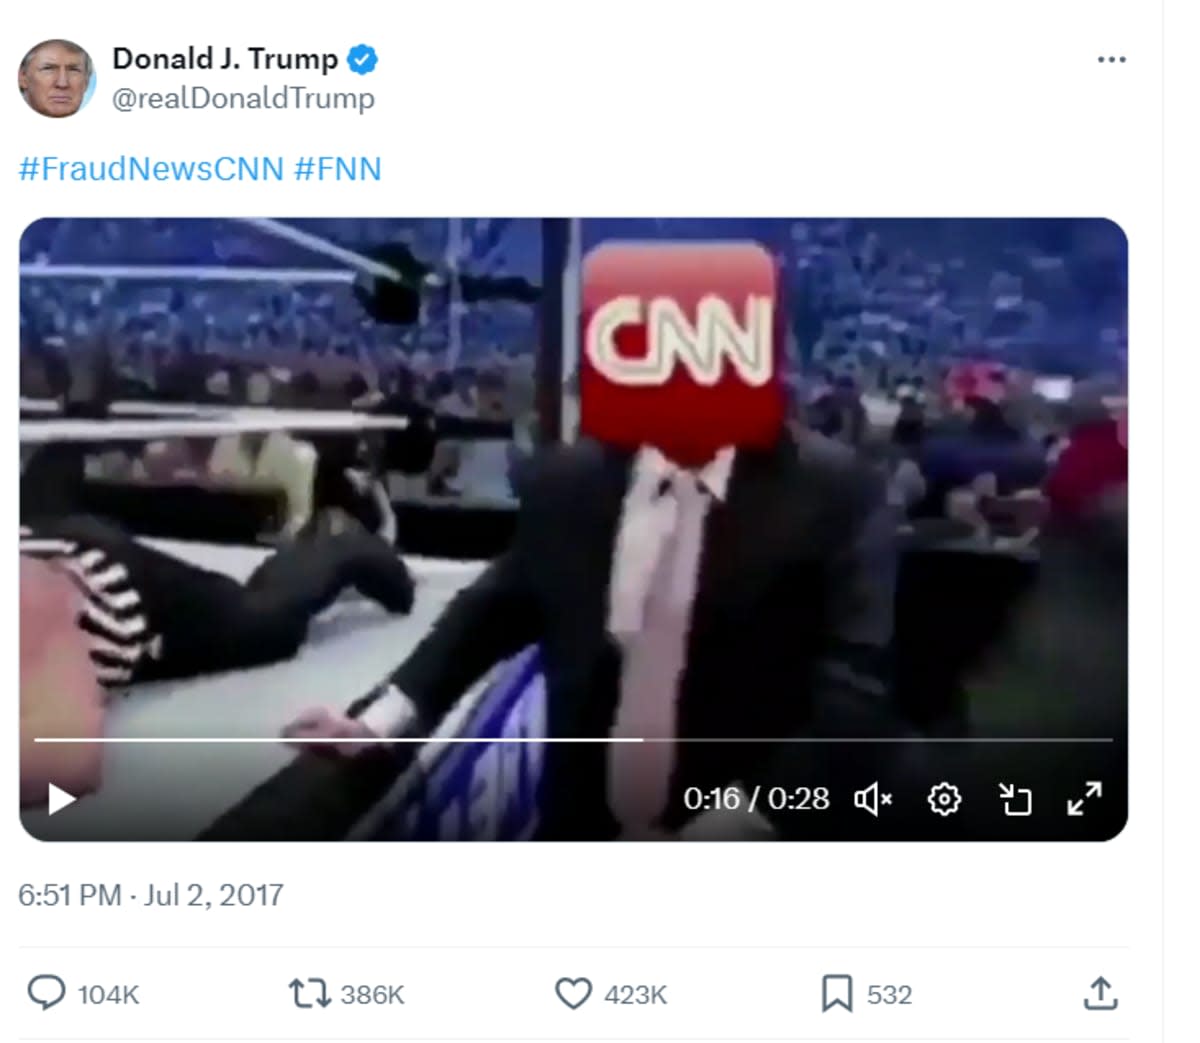
Task: Play the video in the tweet
Action: pyautogui.click(x=62, y=799)
